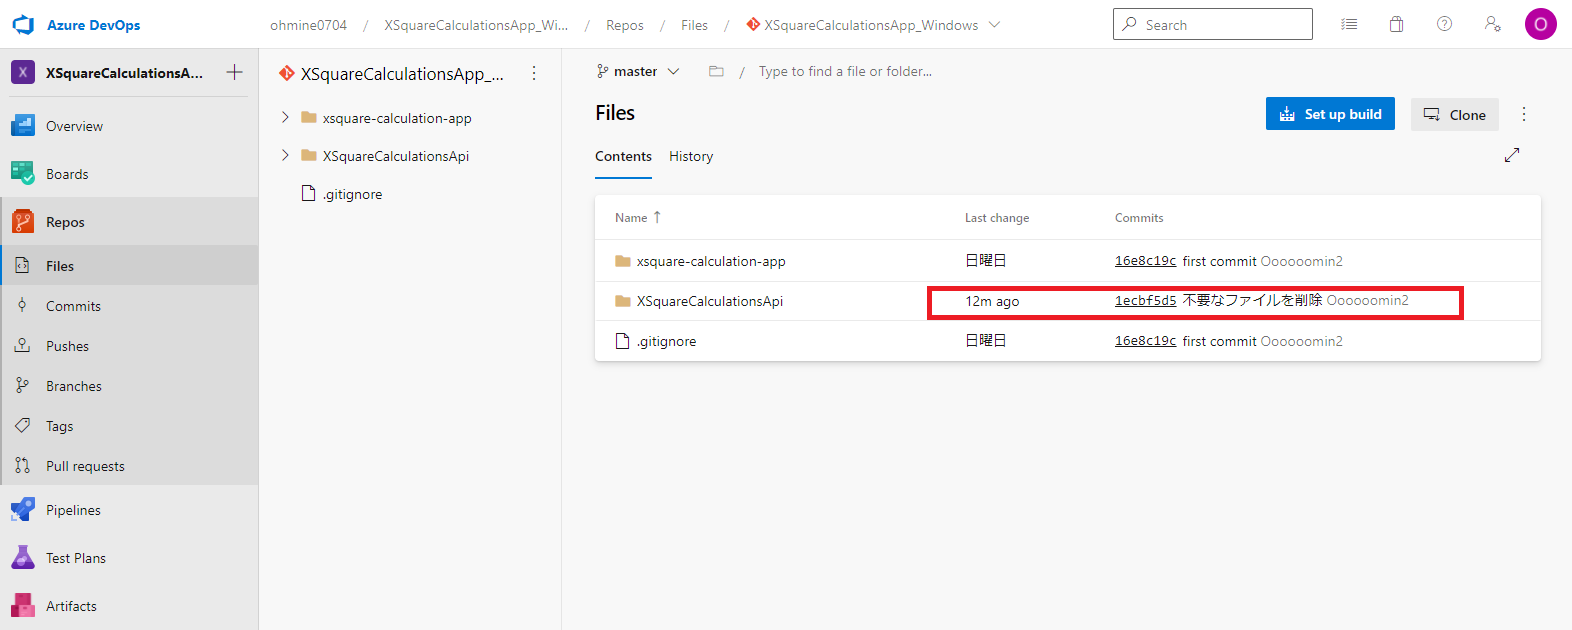Switch to the History tab
This screenshot has height=630, width=1572.
(x=691, y=157)
